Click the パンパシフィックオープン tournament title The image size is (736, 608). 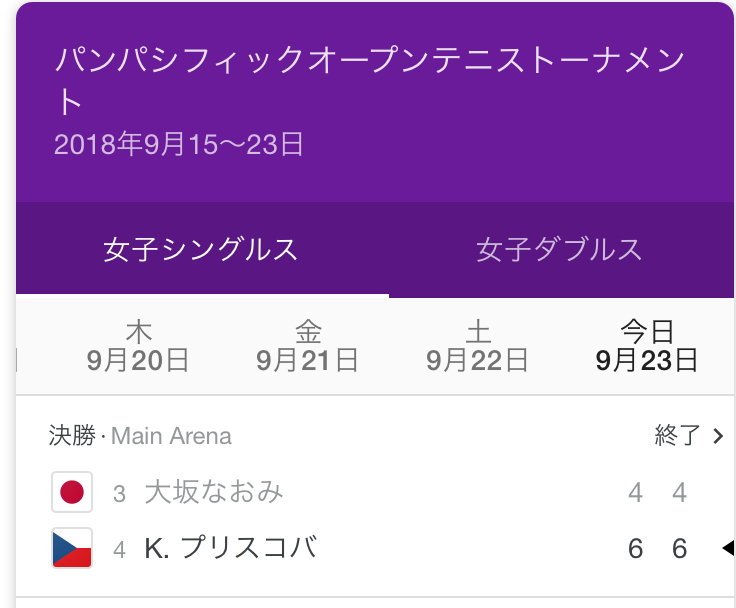(x=370, y=80)
